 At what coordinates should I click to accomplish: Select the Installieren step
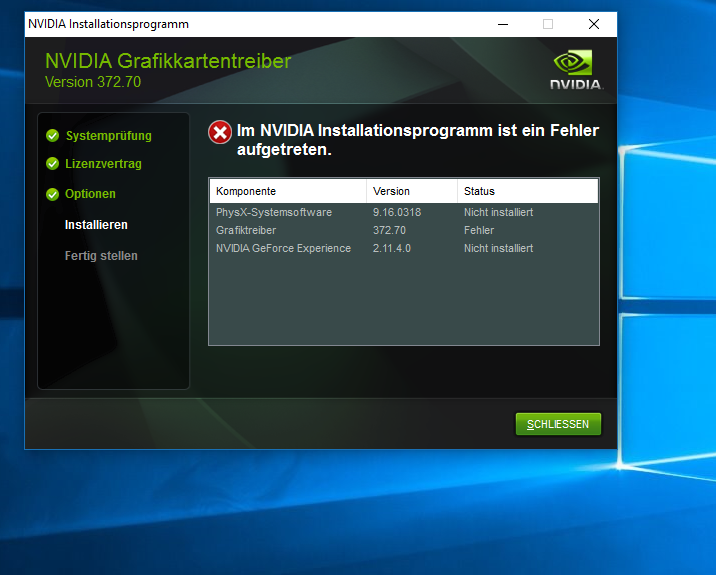pyautogui.click(x=96, y=225)
